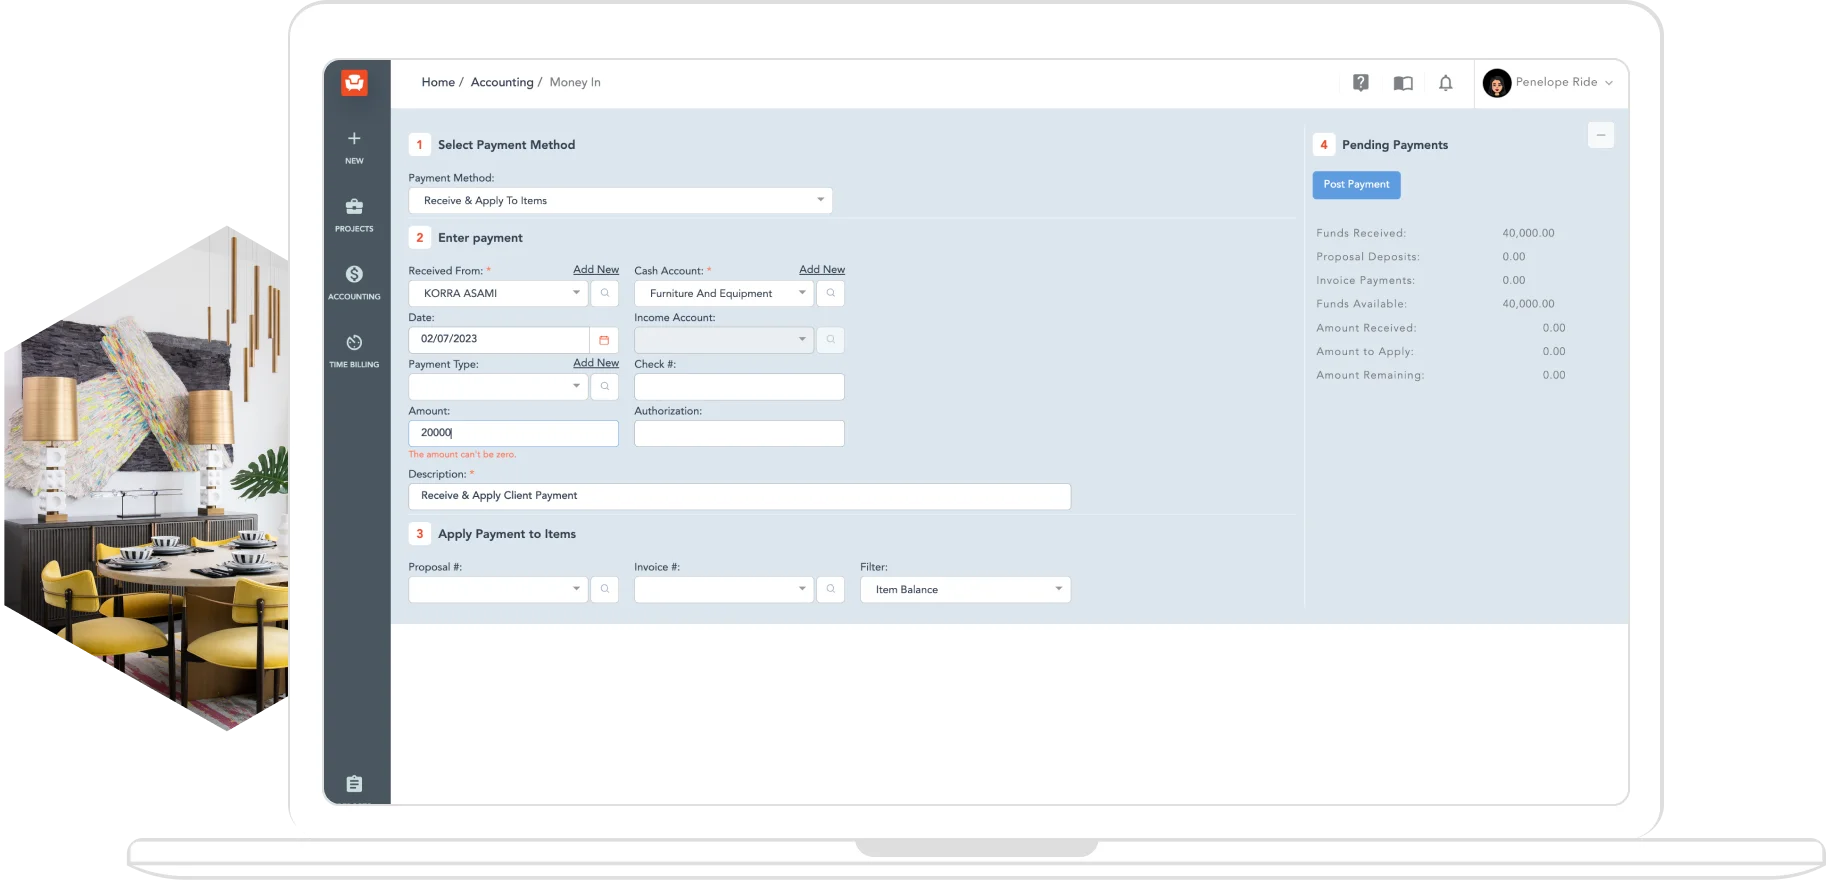This screenshot has width=1840, height=880.
Task: Open Accounting from the sidebar
Action: tap(354, 283)
